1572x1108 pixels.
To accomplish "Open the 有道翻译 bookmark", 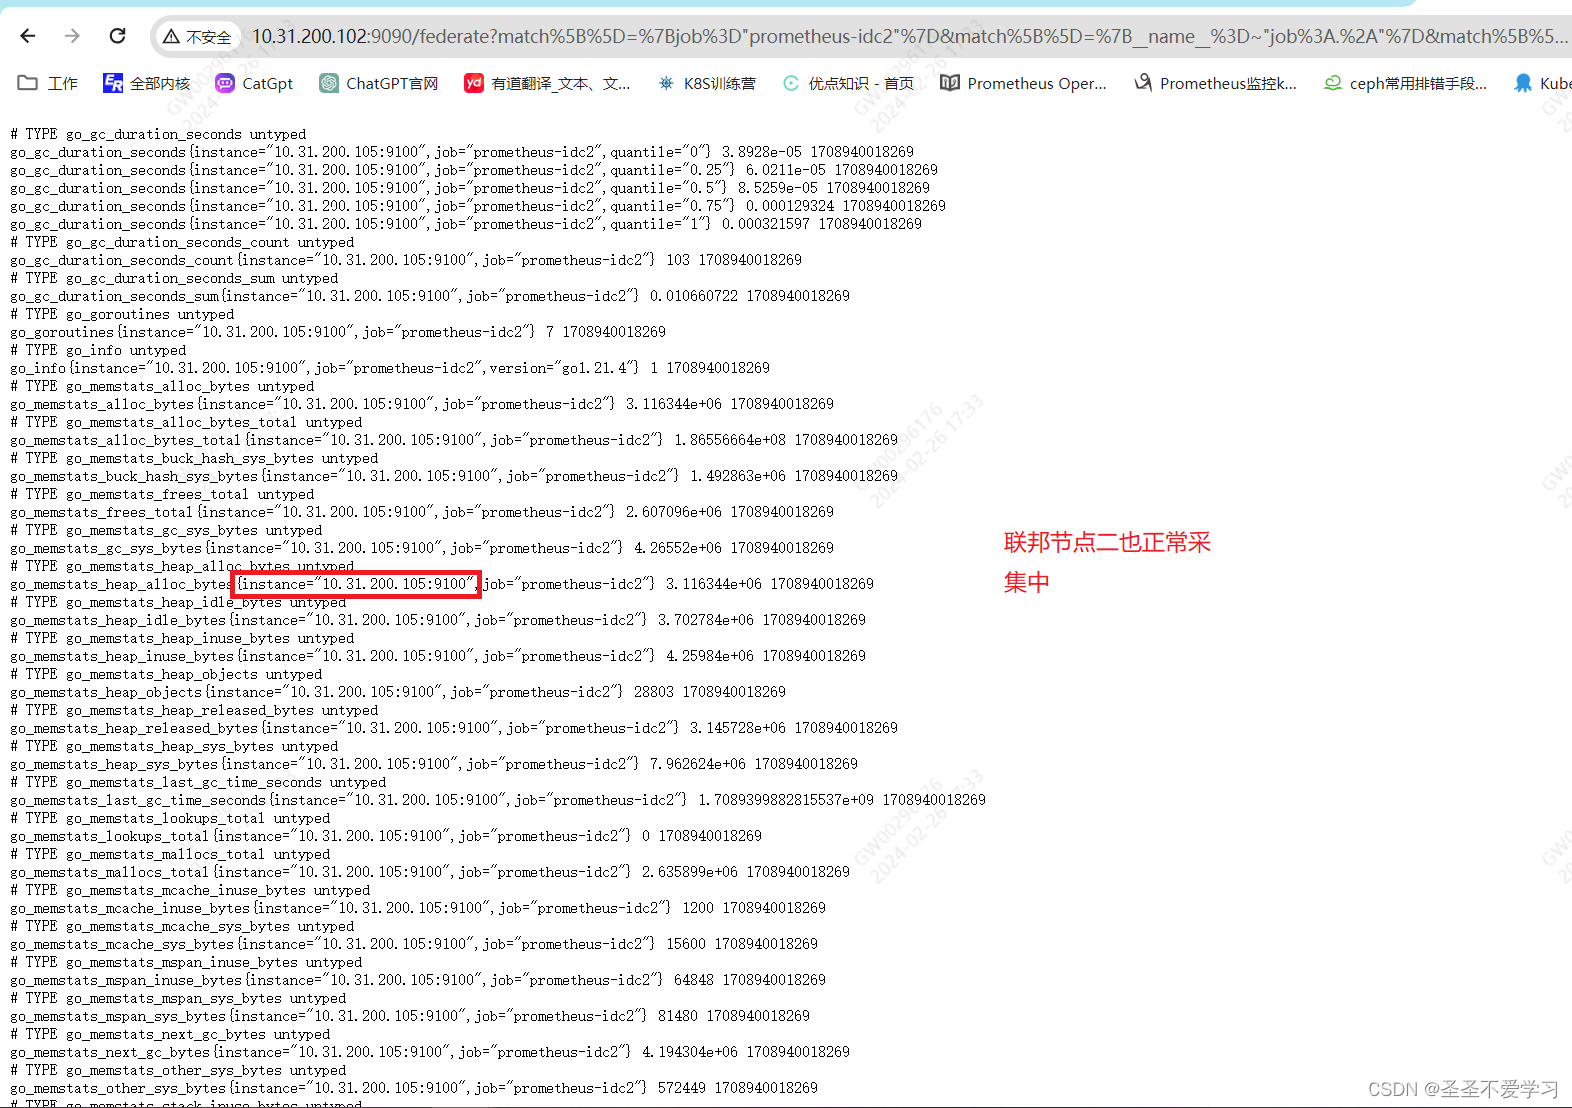I will 548,83.
